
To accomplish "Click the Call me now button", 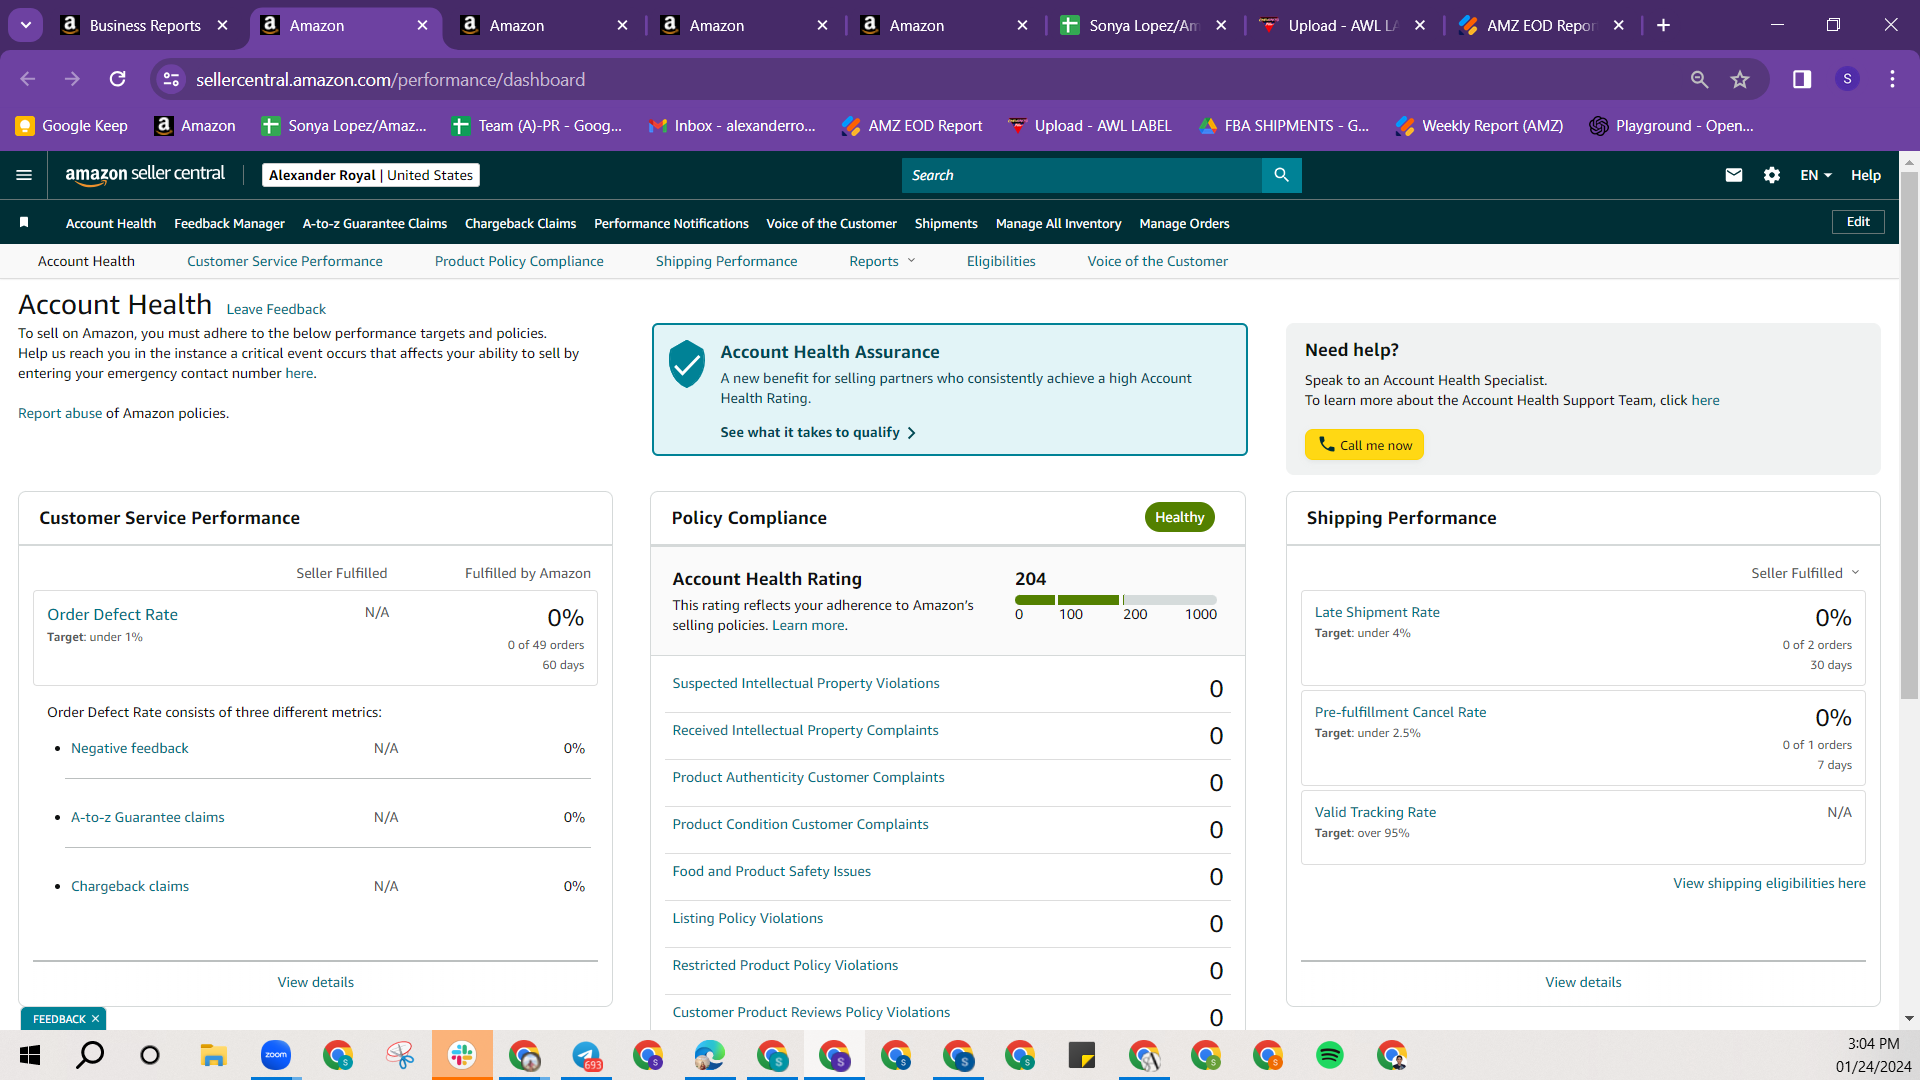I will coord(1364,445).
